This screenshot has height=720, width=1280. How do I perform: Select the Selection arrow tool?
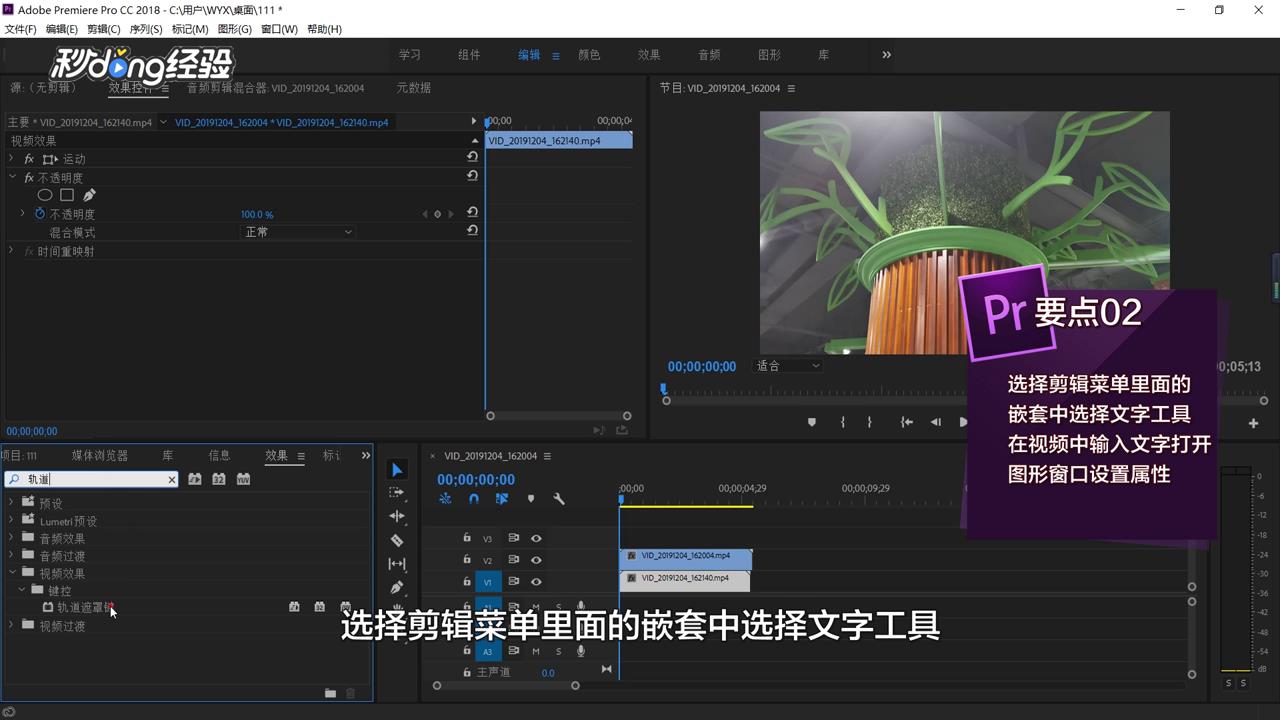click(x=397, y=470)
